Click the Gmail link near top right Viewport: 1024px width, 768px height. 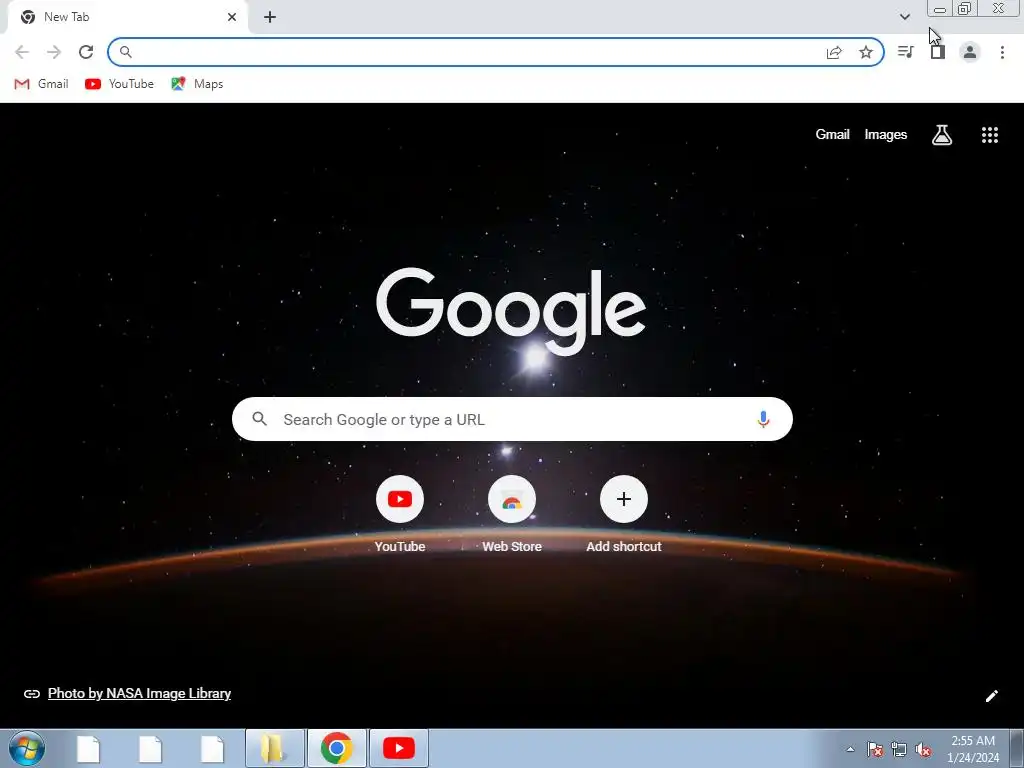coord(832,135)
